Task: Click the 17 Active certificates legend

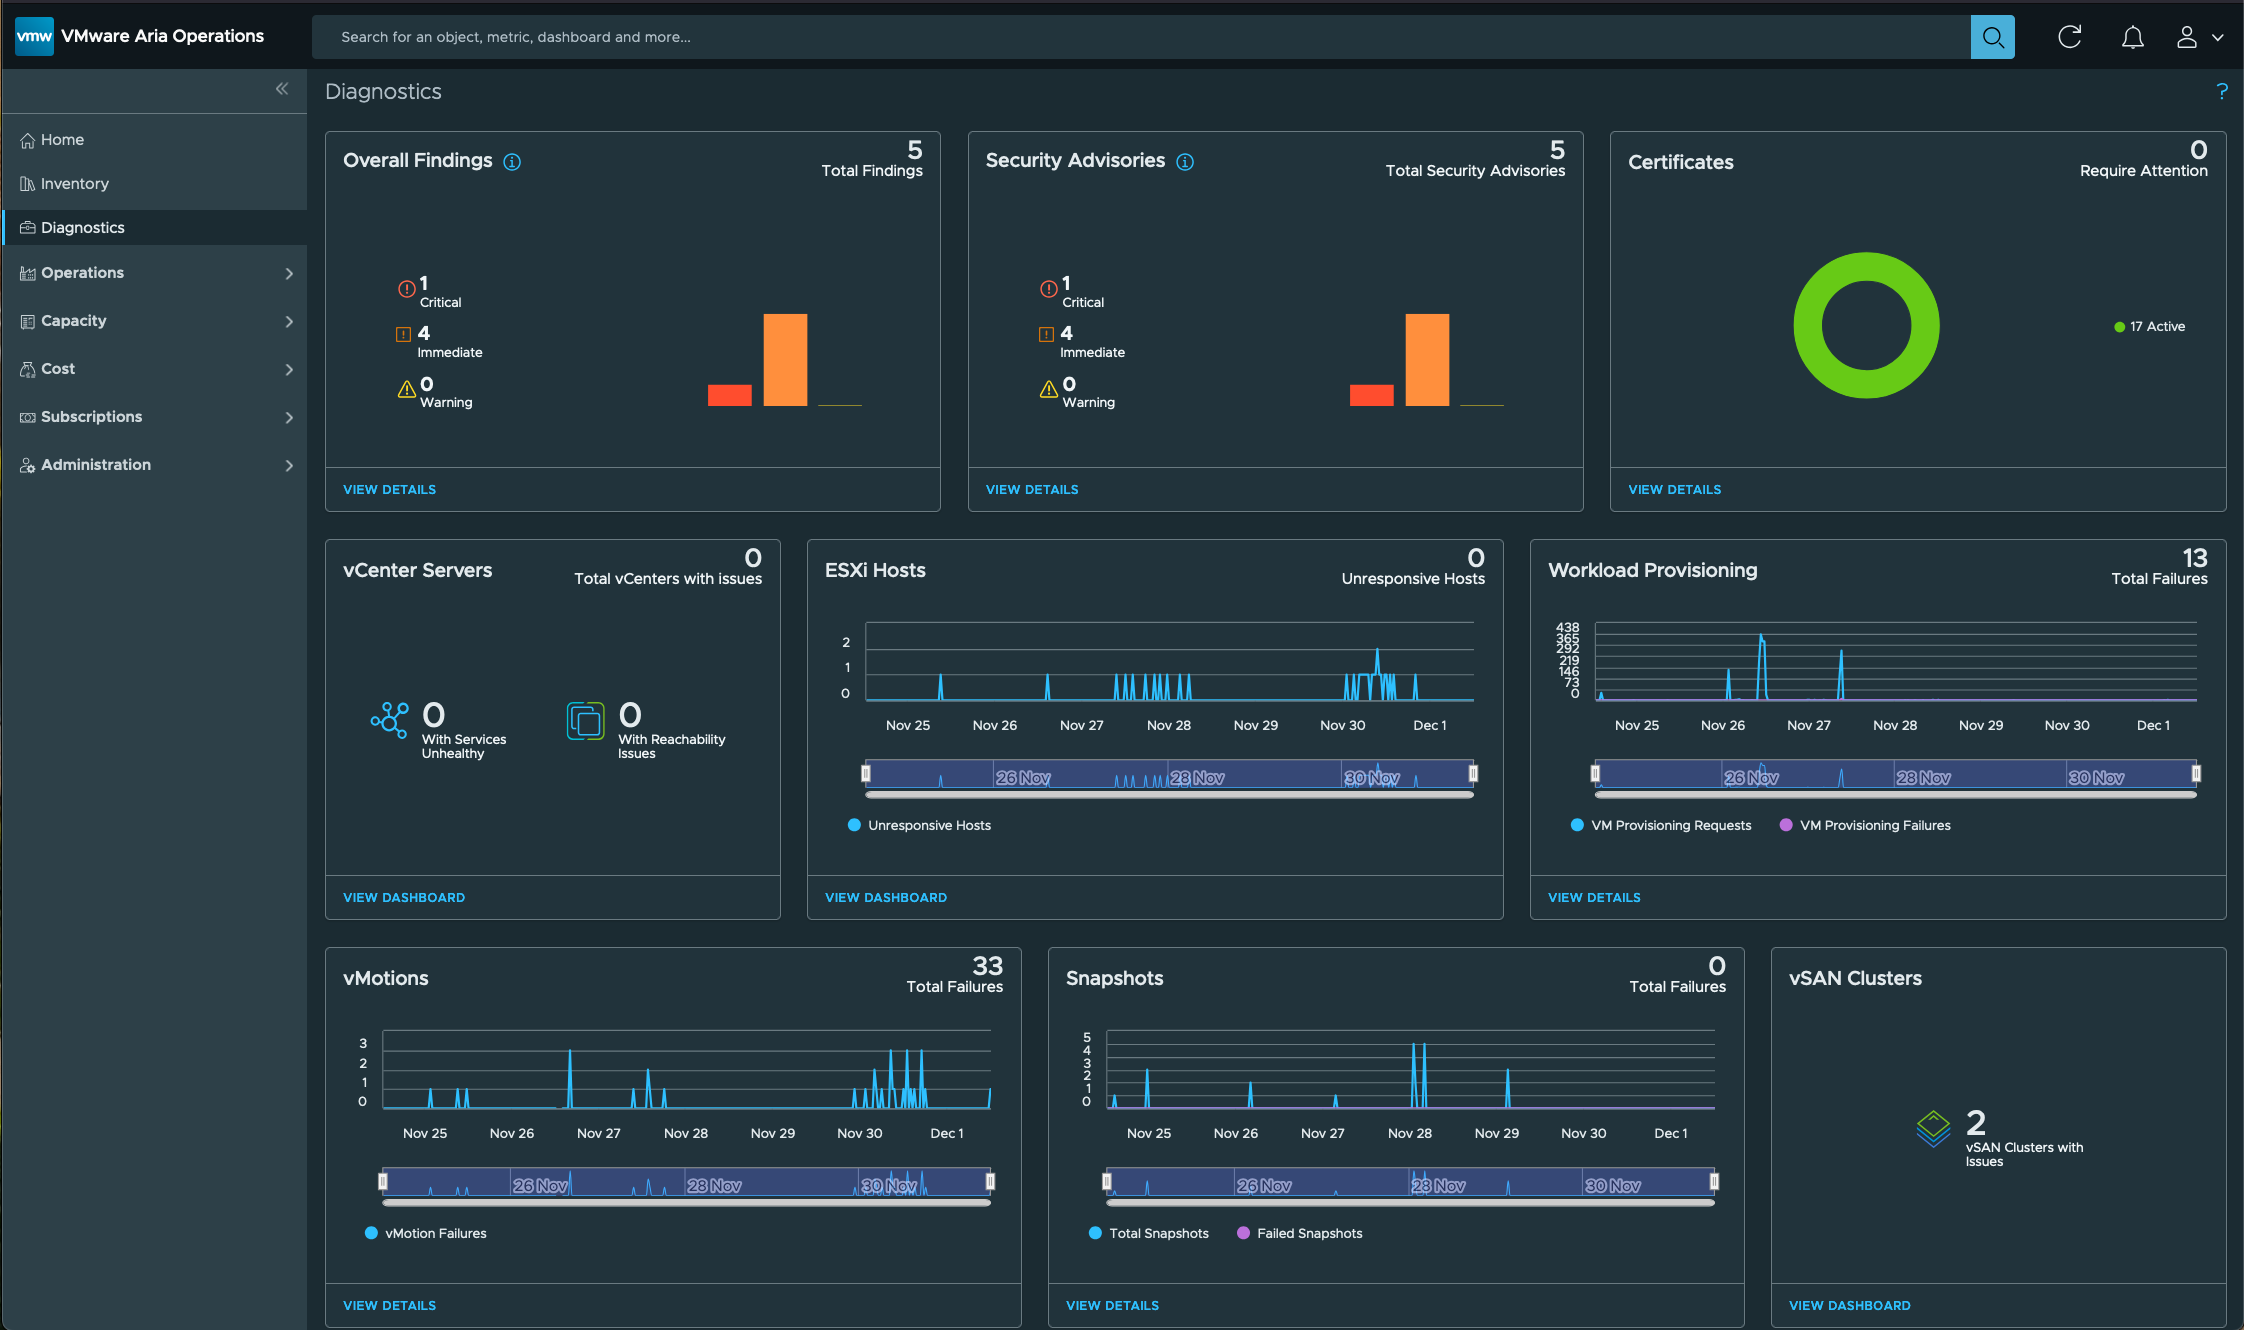Action: pyautogui.click(x=2149, y=327)
